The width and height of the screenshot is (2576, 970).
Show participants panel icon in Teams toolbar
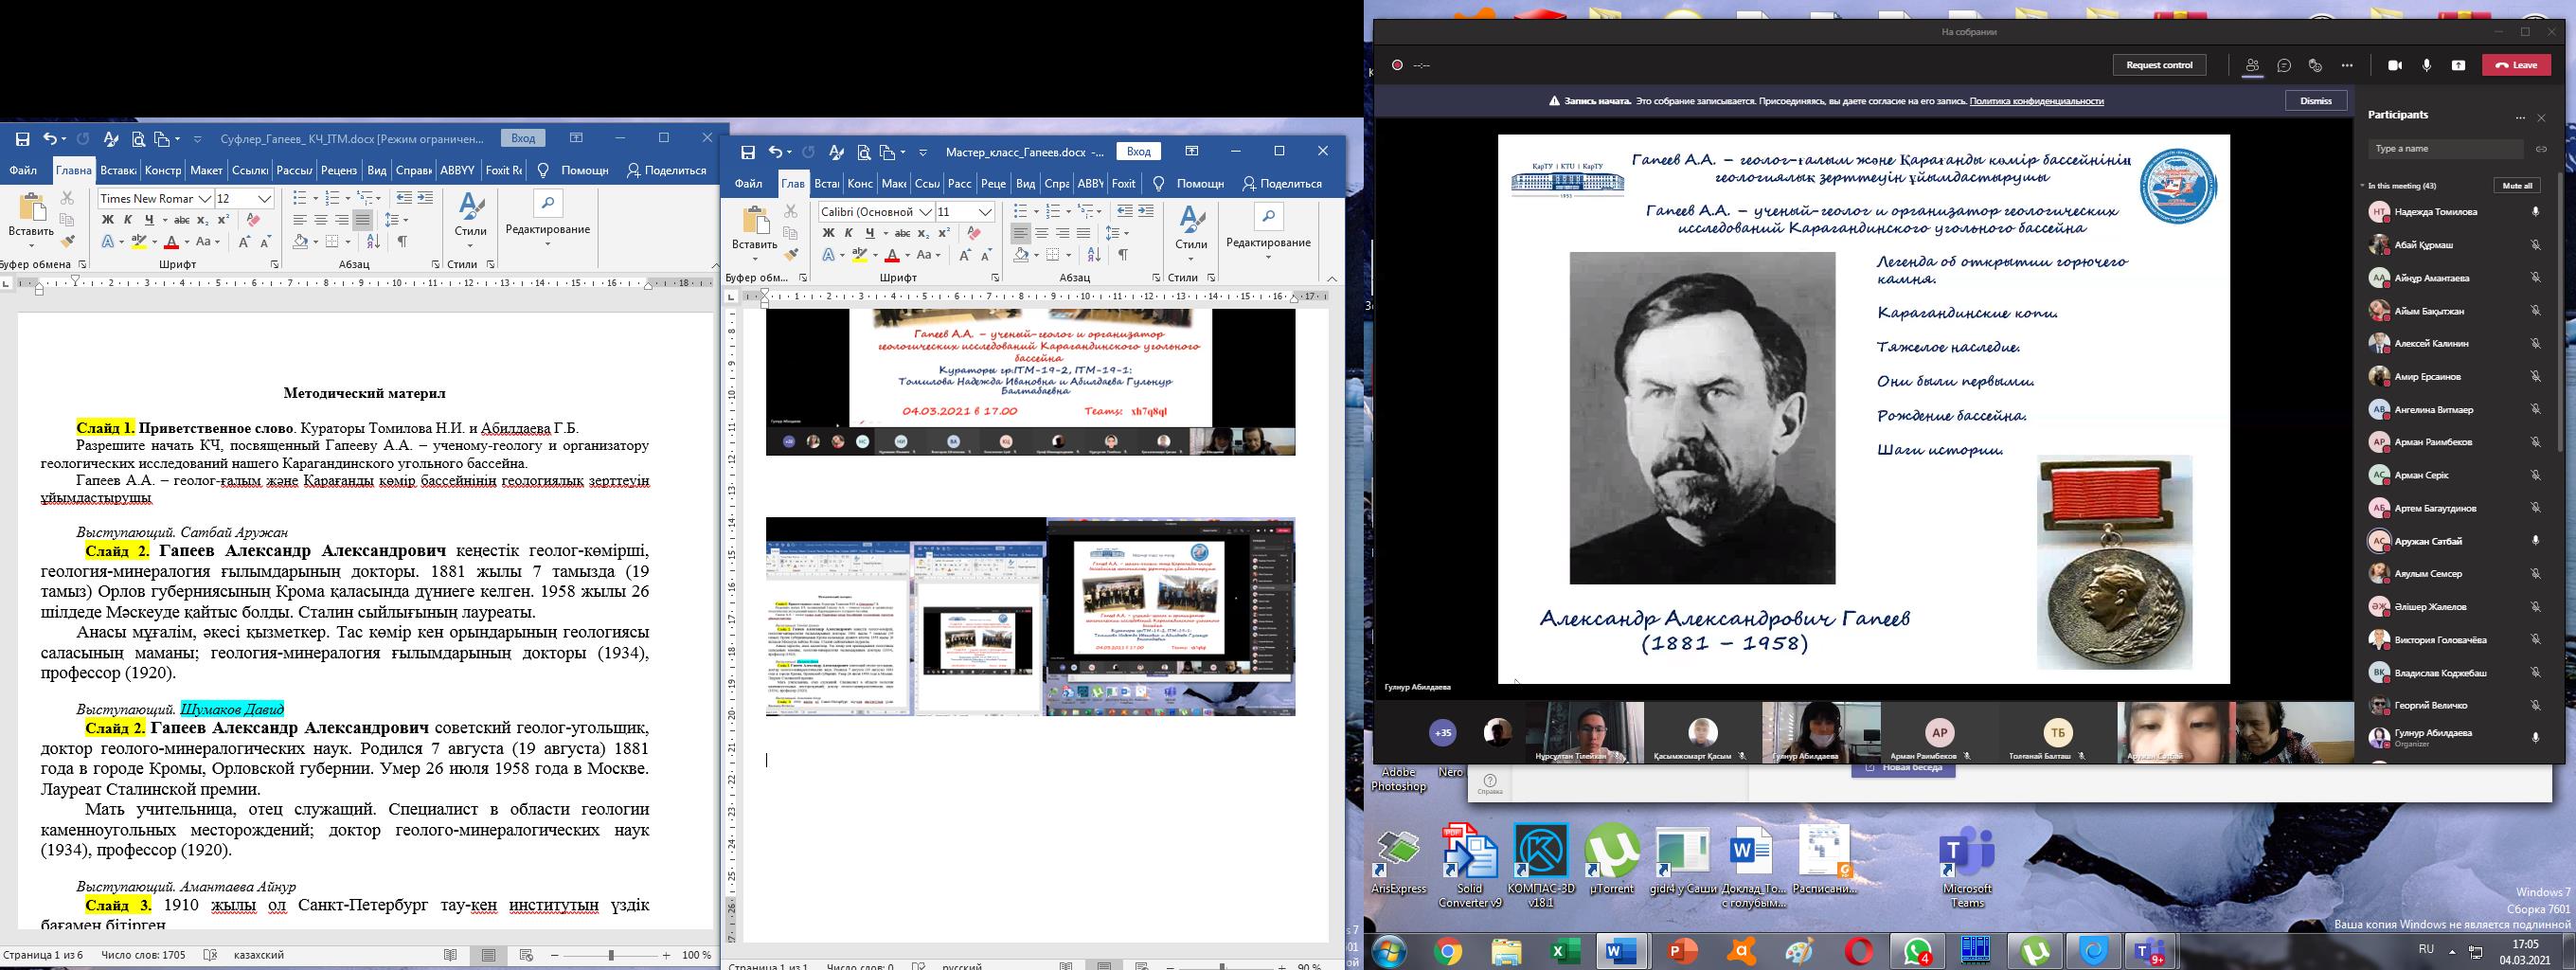2252,65
